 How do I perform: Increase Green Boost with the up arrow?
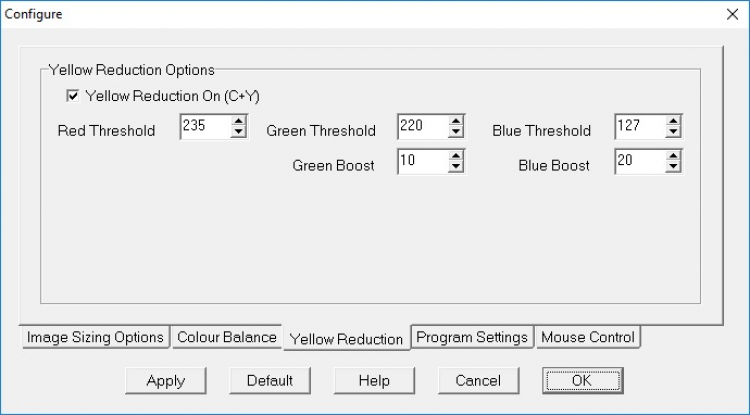(x=456, y=156)
